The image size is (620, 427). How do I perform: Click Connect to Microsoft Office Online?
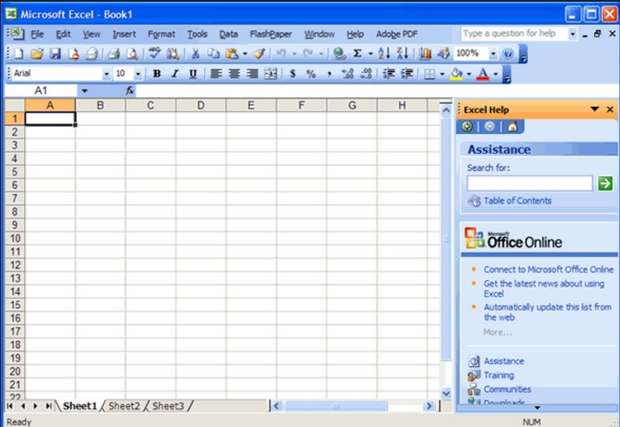click(548, 270)
